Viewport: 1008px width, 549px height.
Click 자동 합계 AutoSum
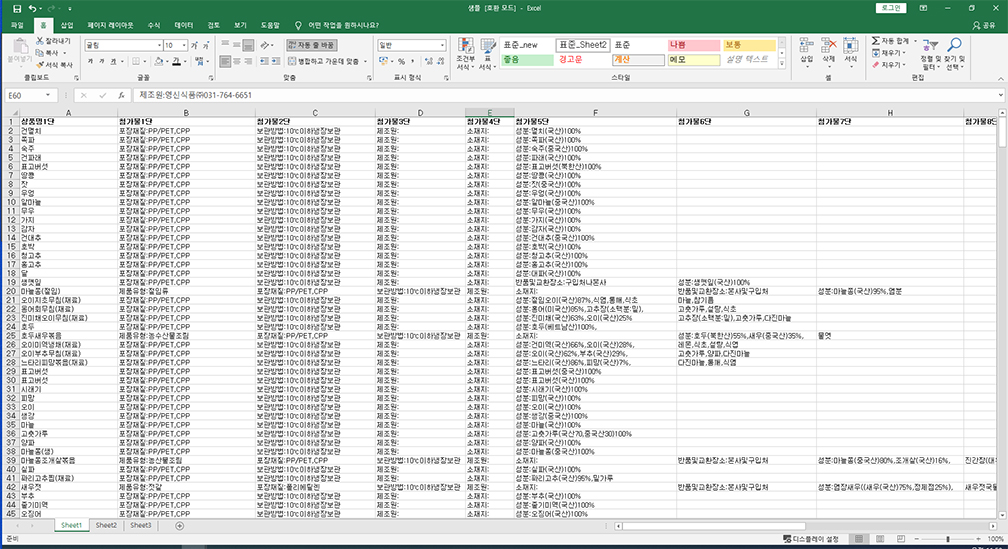point(890,41)
